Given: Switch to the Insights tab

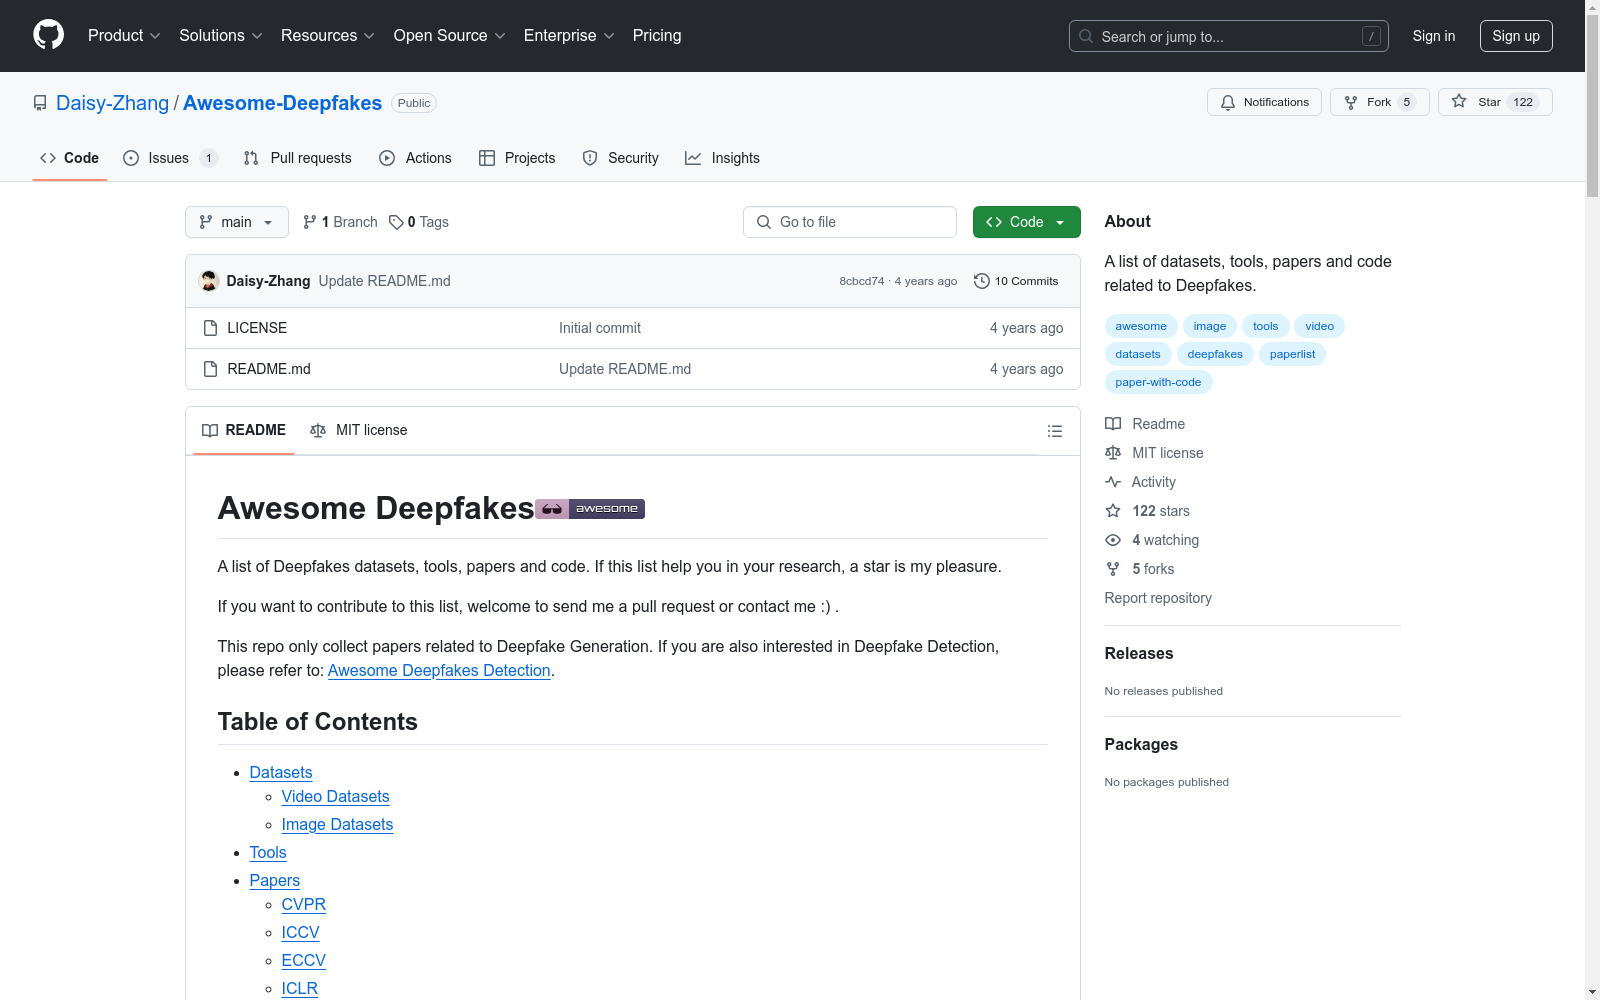Looking at the screenshot, I should point(722,158).
